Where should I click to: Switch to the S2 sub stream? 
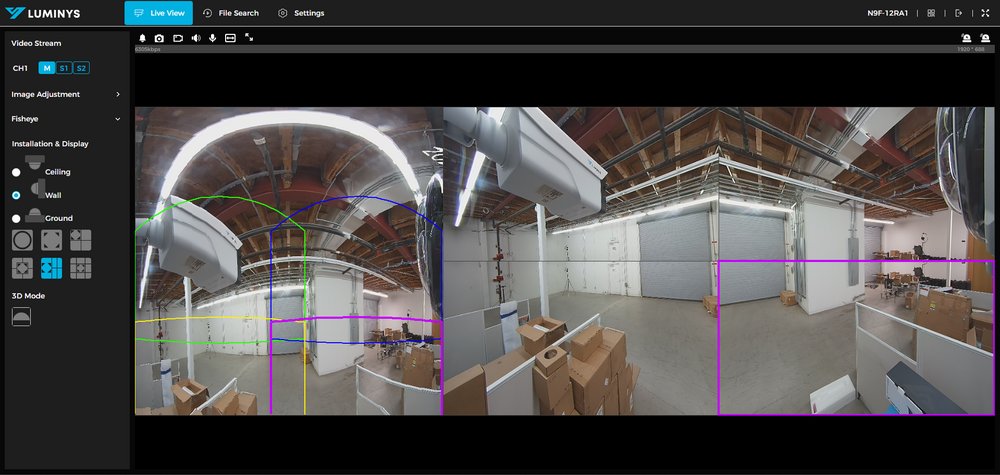click(81, 68)
